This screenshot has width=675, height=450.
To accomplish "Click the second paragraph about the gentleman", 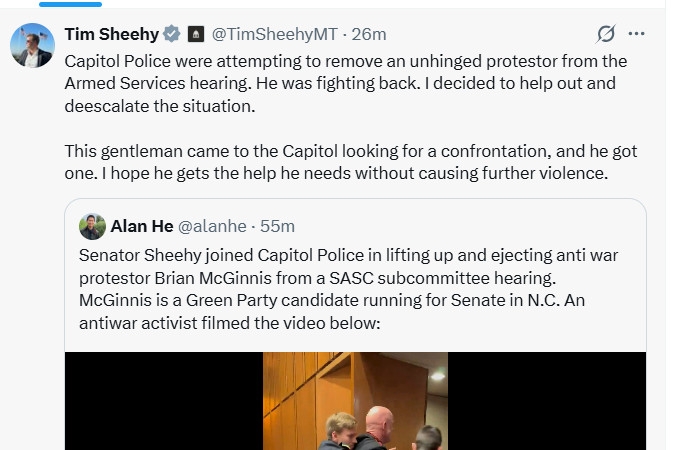I will [x=350, y=160].
